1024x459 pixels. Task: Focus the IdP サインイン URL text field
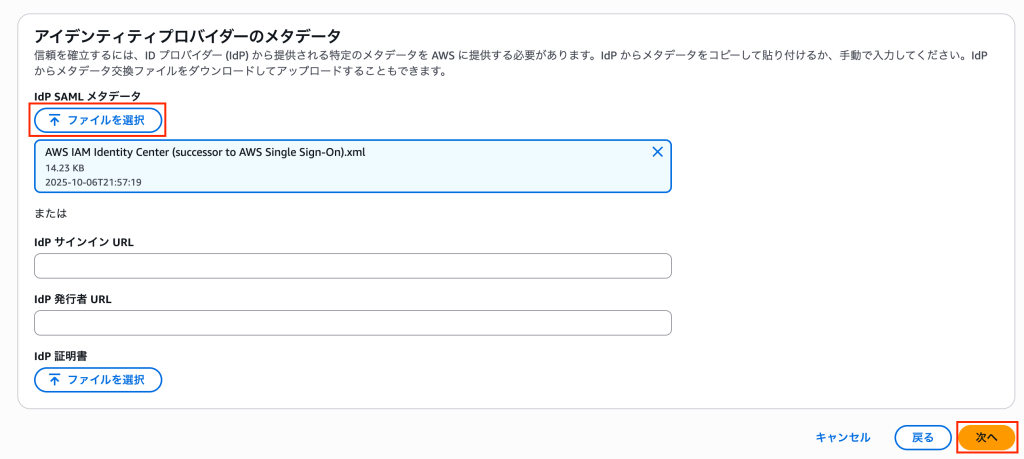coord(352,266)
